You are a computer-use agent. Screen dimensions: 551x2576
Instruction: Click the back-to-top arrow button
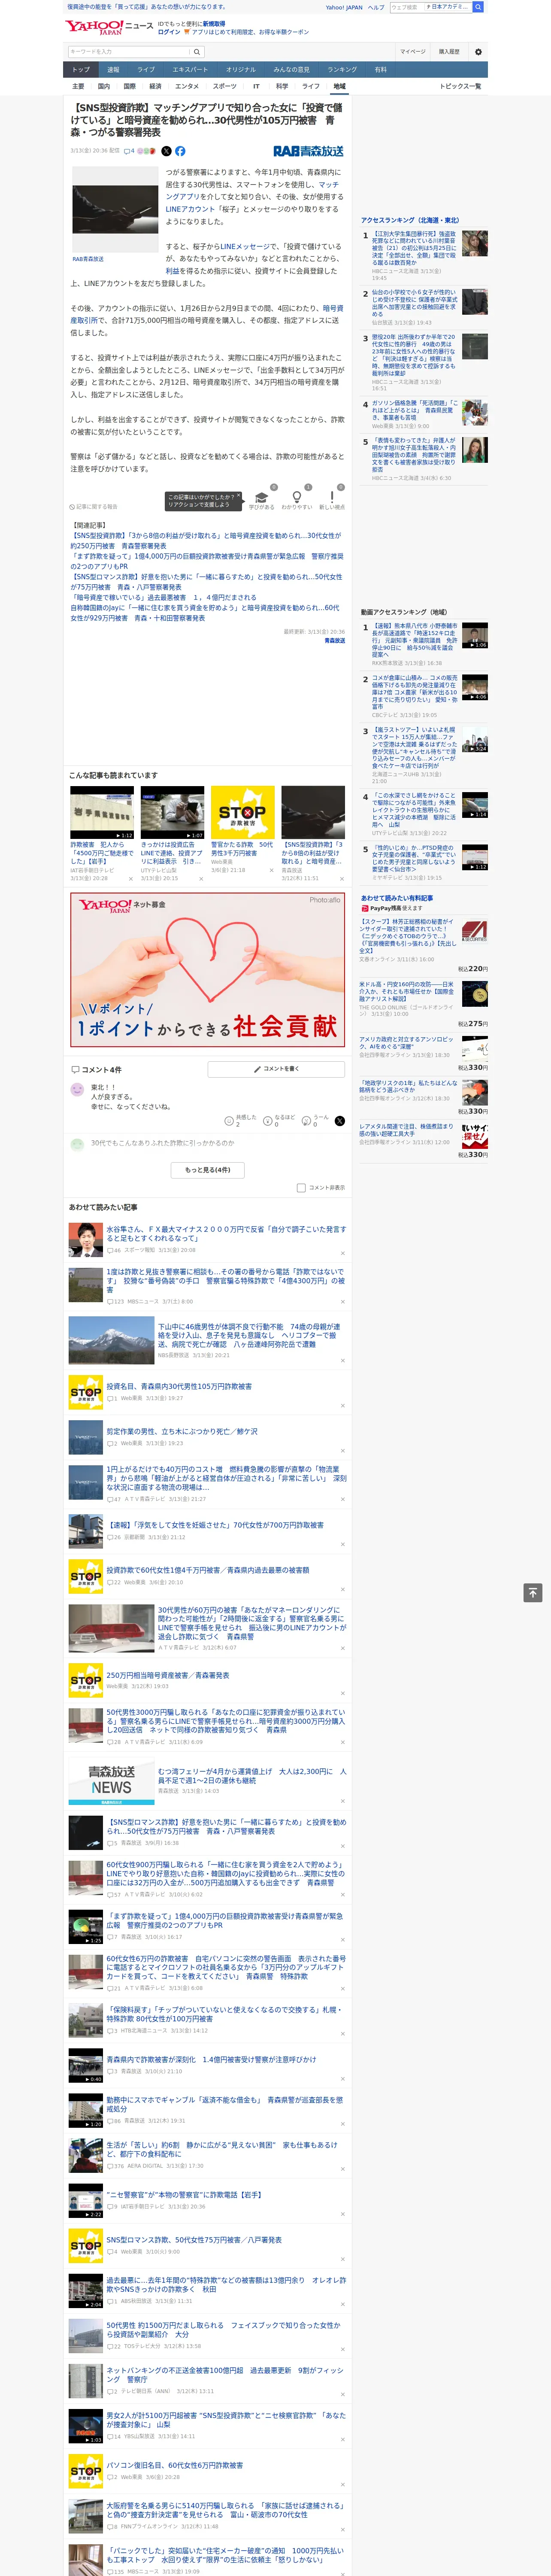(x=533, y=1593)
